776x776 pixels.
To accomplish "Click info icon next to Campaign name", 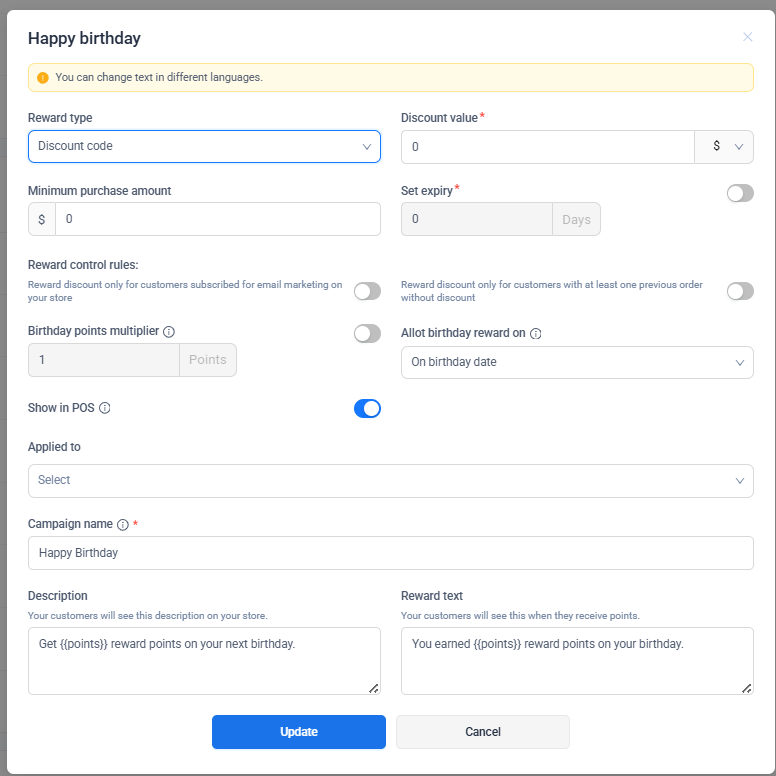I will click(123, 524).
